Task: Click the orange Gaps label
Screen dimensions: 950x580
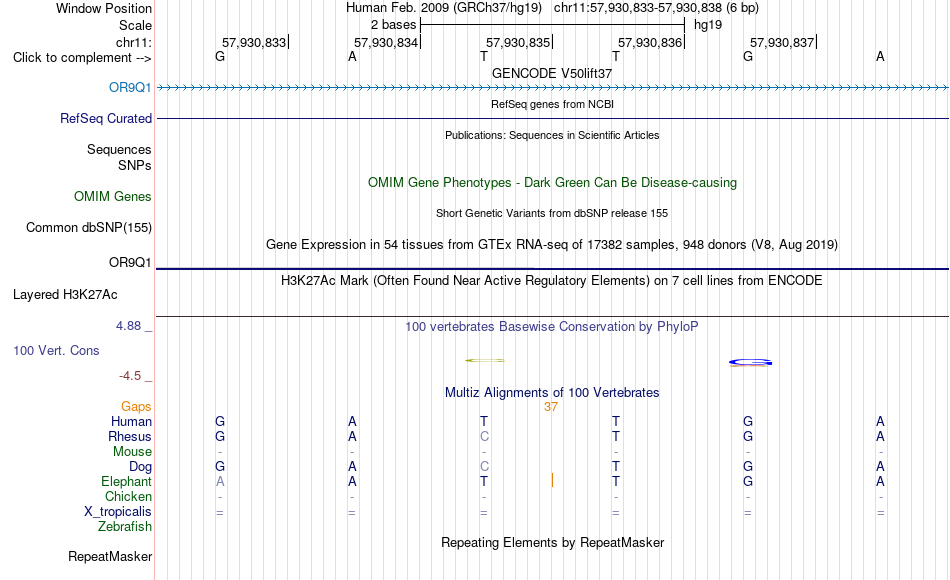Action: [x=136, y=407]
